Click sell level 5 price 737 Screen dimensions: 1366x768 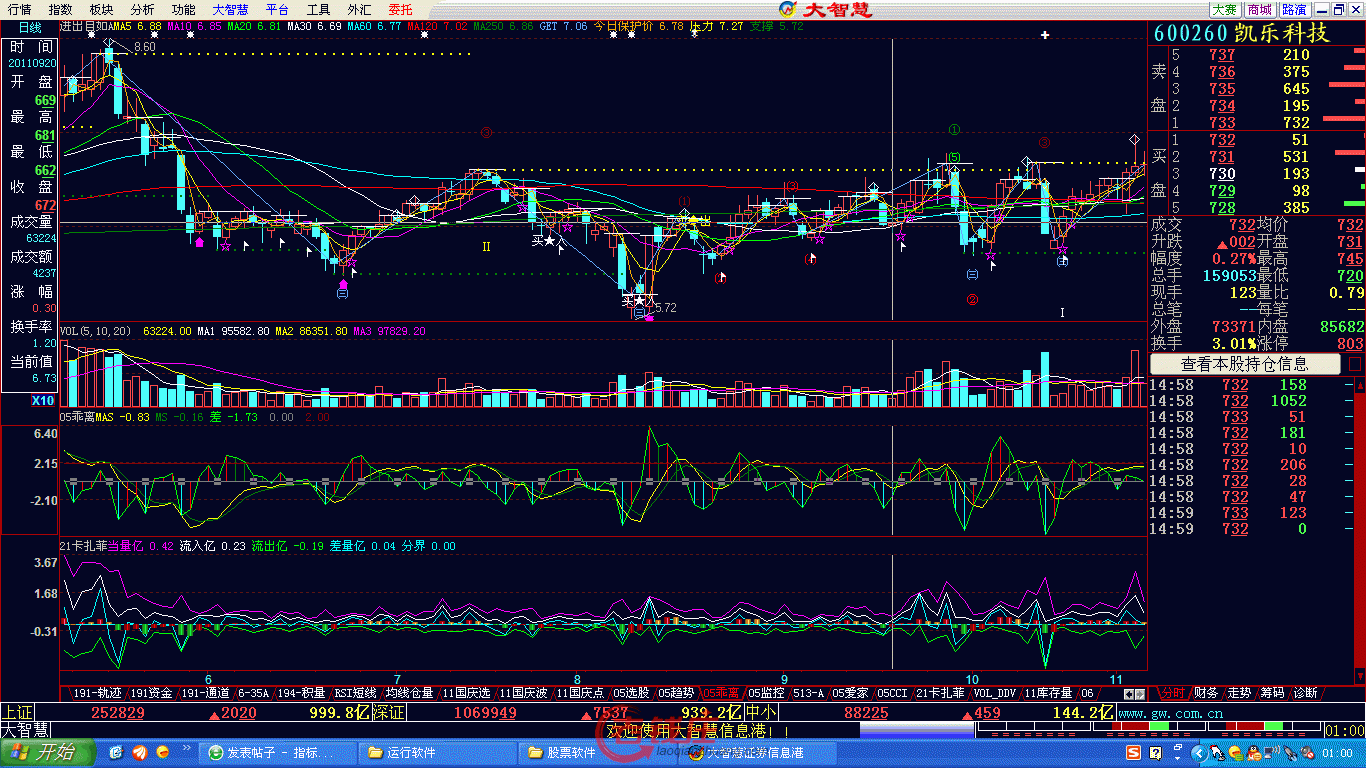click(1222, 55)
